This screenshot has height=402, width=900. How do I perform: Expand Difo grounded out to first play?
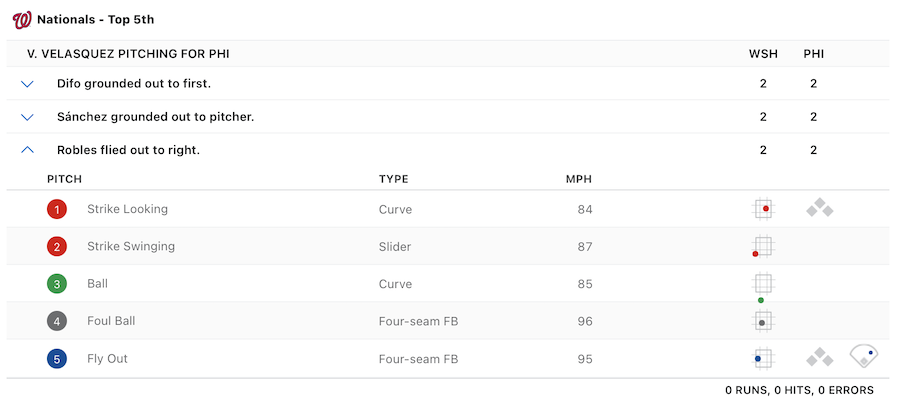27,84
